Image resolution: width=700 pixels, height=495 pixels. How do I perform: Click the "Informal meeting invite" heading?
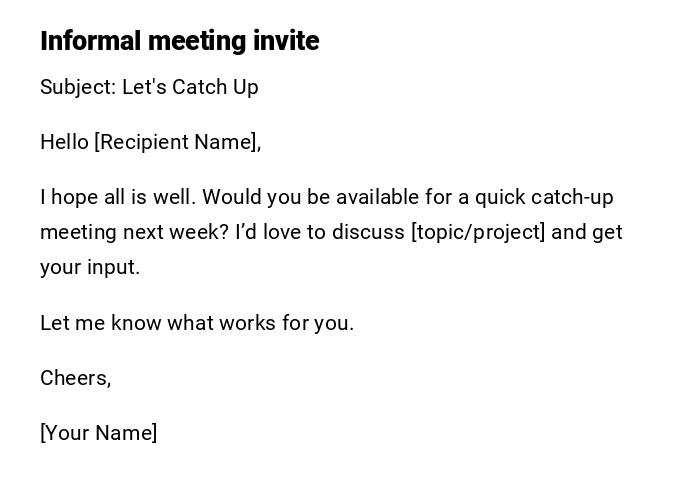point(180,41)
